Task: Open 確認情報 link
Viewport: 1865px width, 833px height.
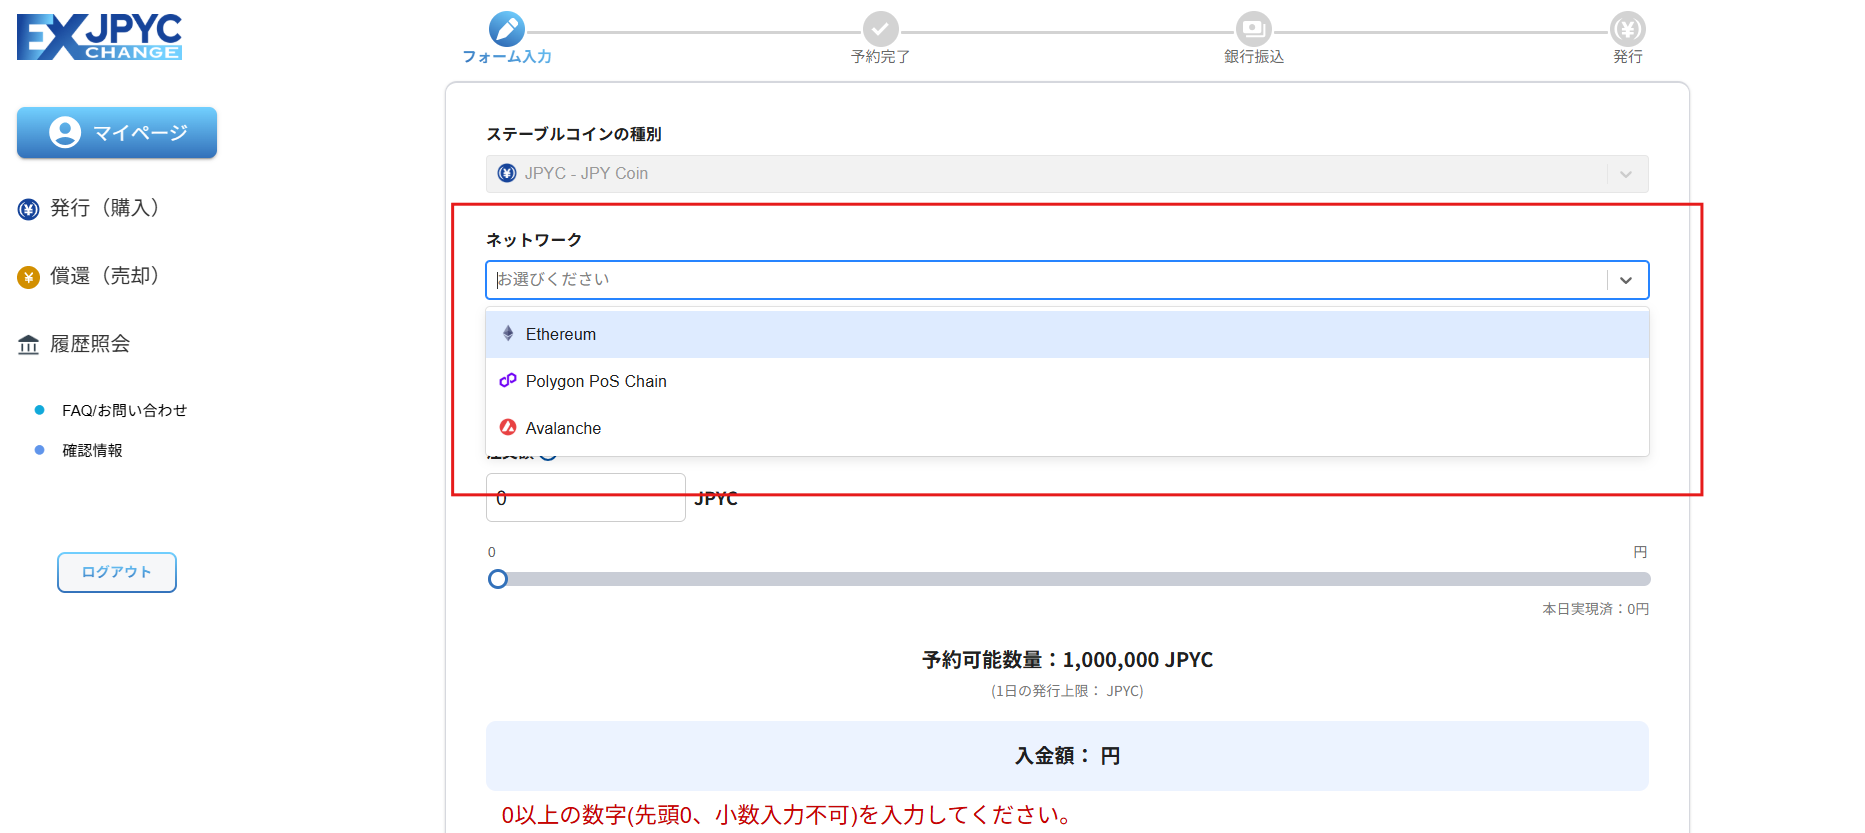Action: click(92, 450)
